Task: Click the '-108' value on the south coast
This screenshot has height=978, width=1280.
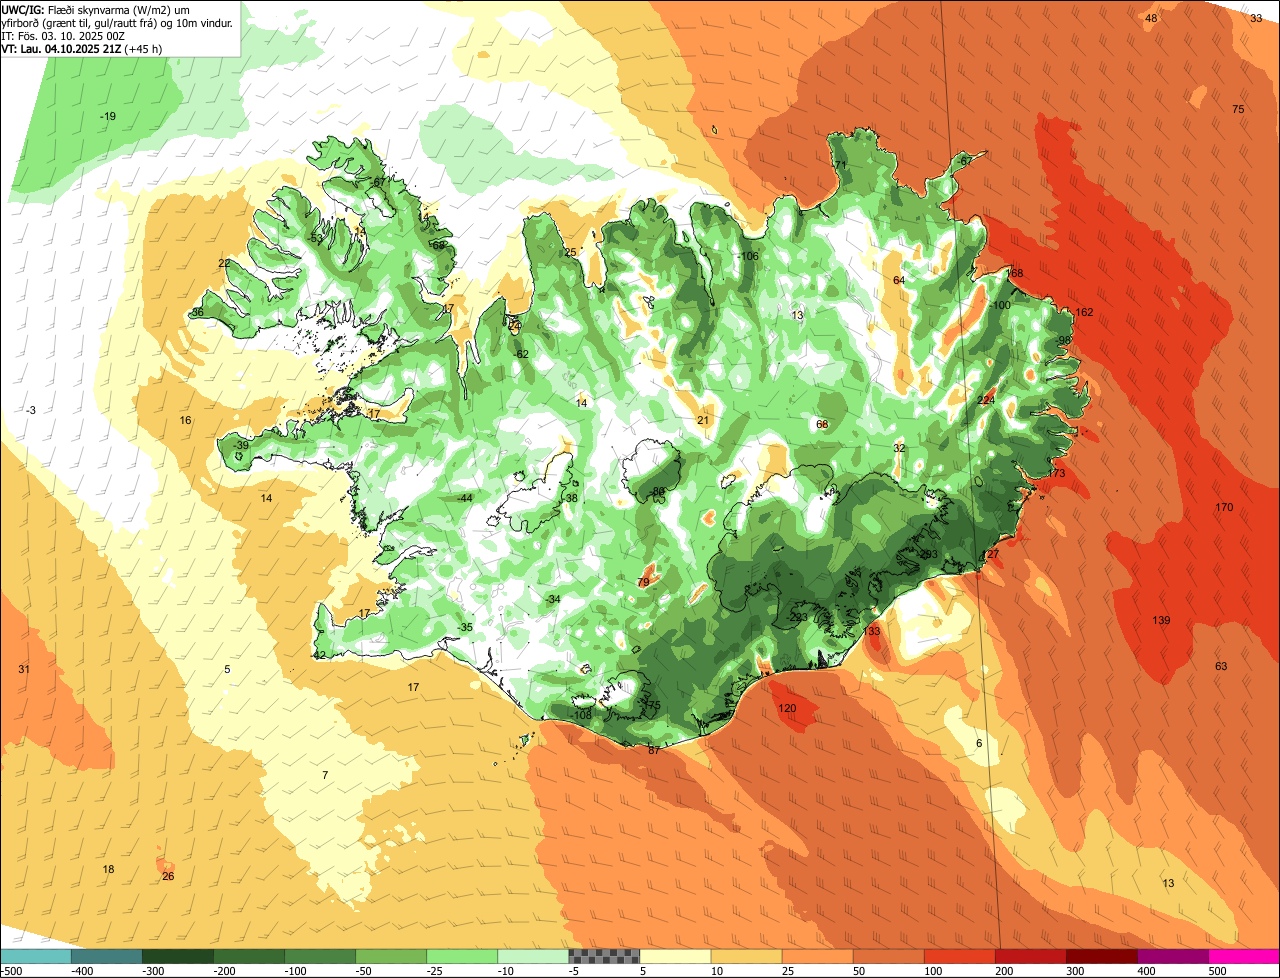Action: pos(581,715)
